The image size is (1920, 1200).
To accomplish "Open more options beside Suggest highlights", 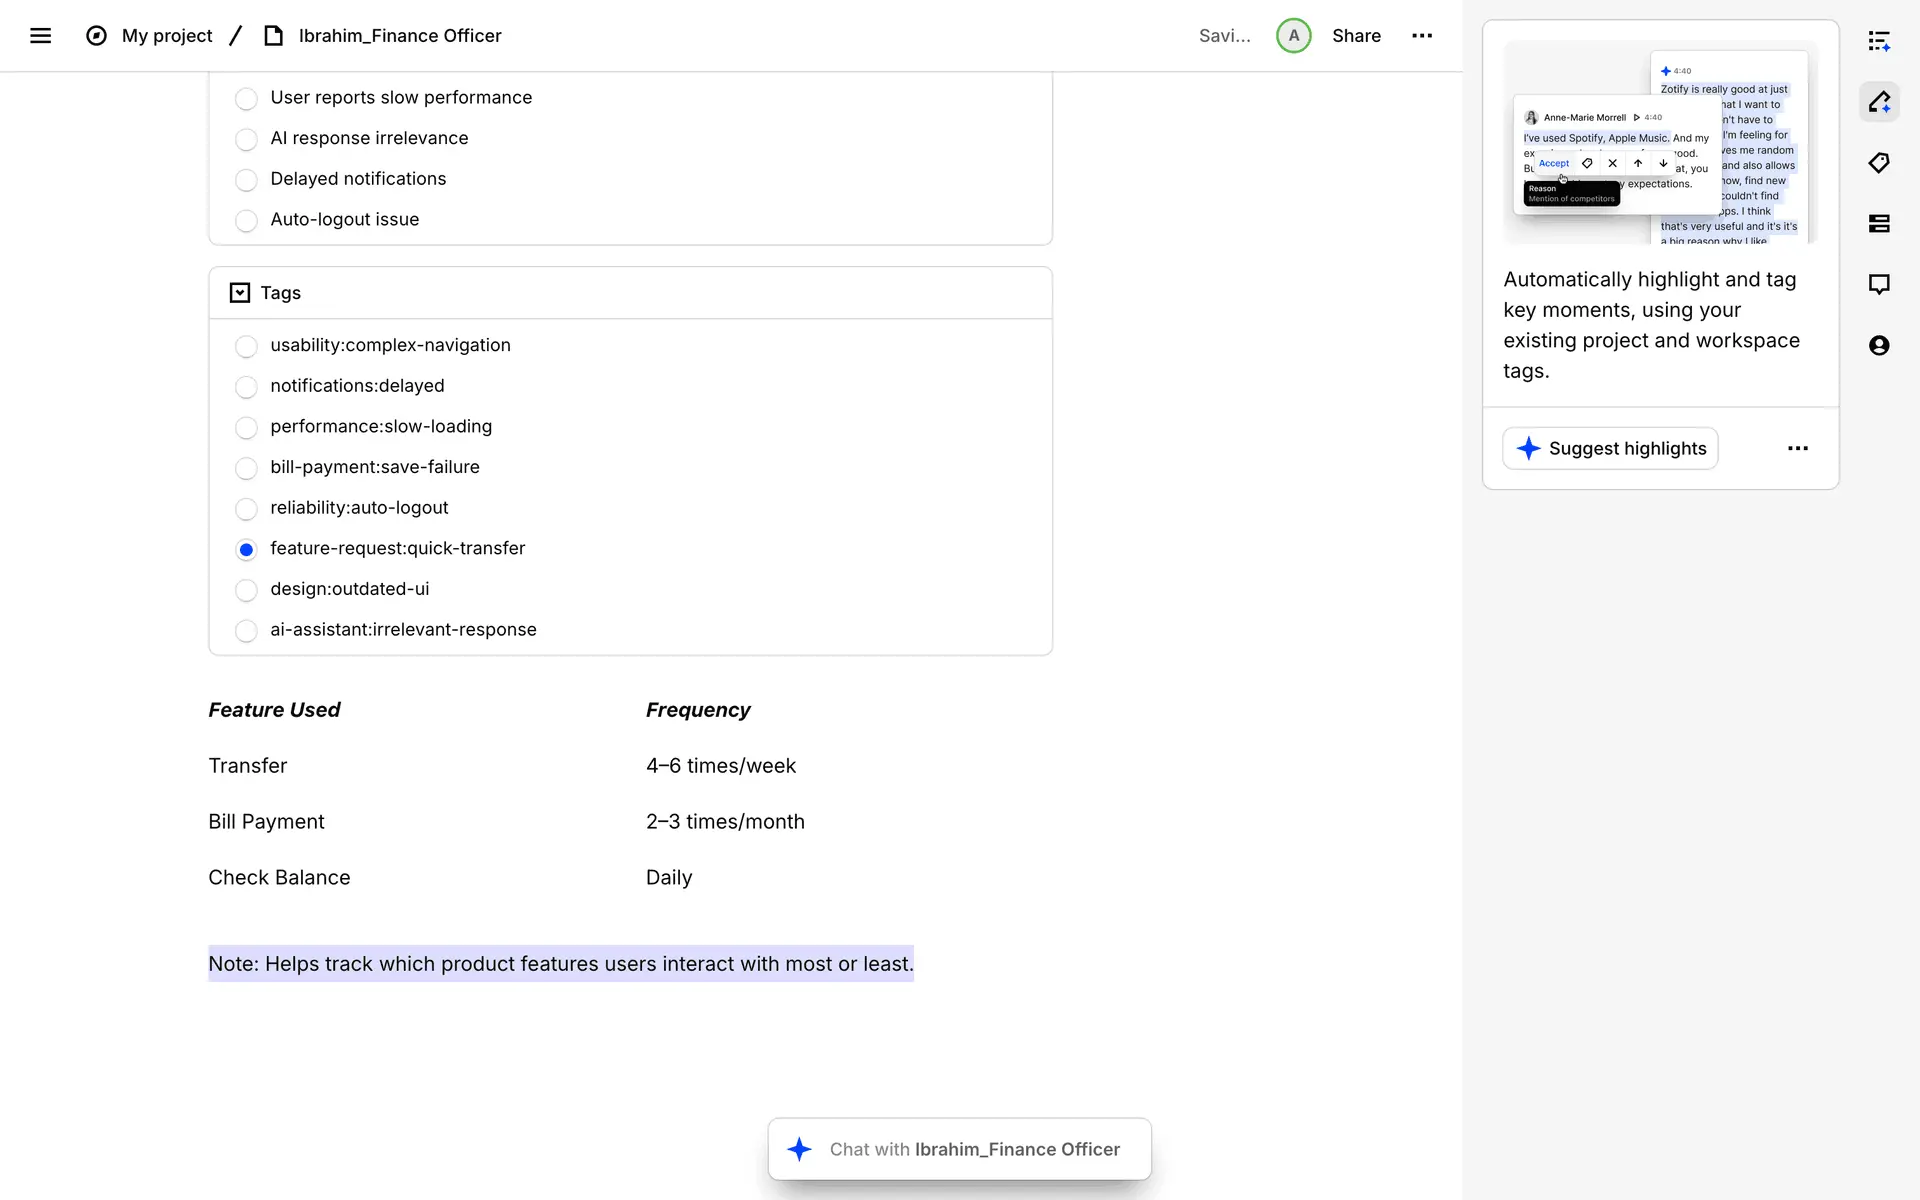I will (1797, 449).
